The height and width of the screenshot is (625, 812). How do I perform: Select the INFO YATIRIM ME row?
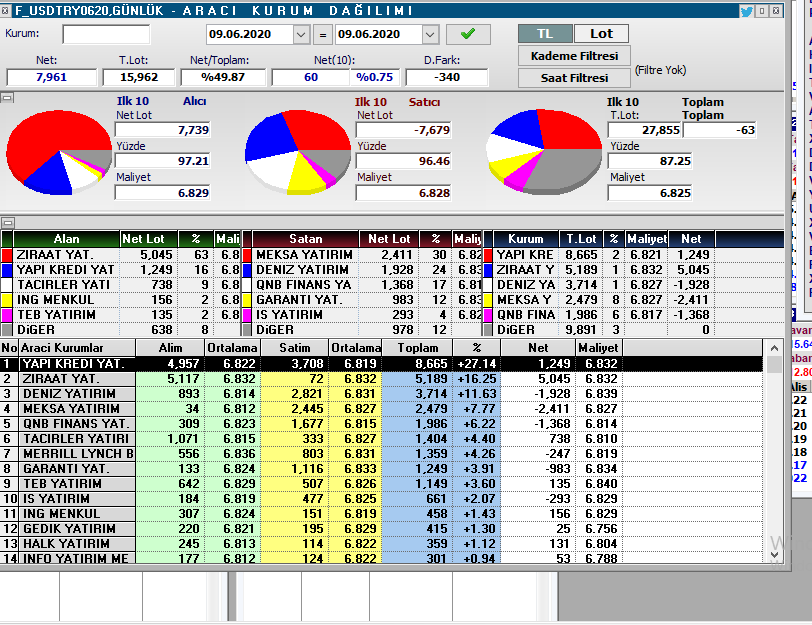click(382, 558)
